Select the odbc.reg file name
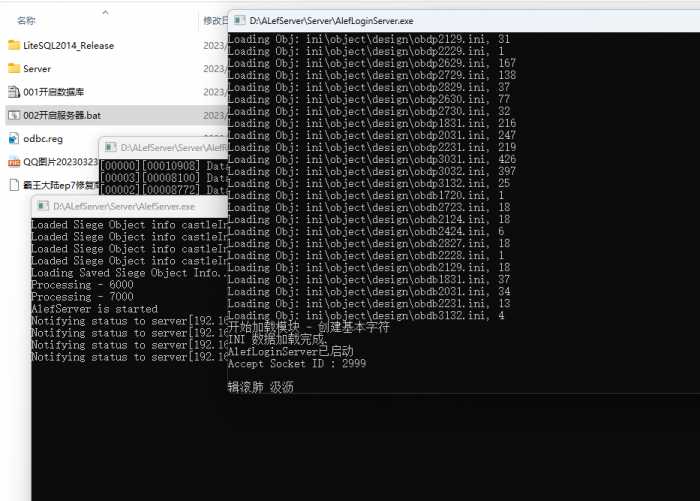Image resolution: width=700 pixels, height=501 pixels. [x=43, y=138]
